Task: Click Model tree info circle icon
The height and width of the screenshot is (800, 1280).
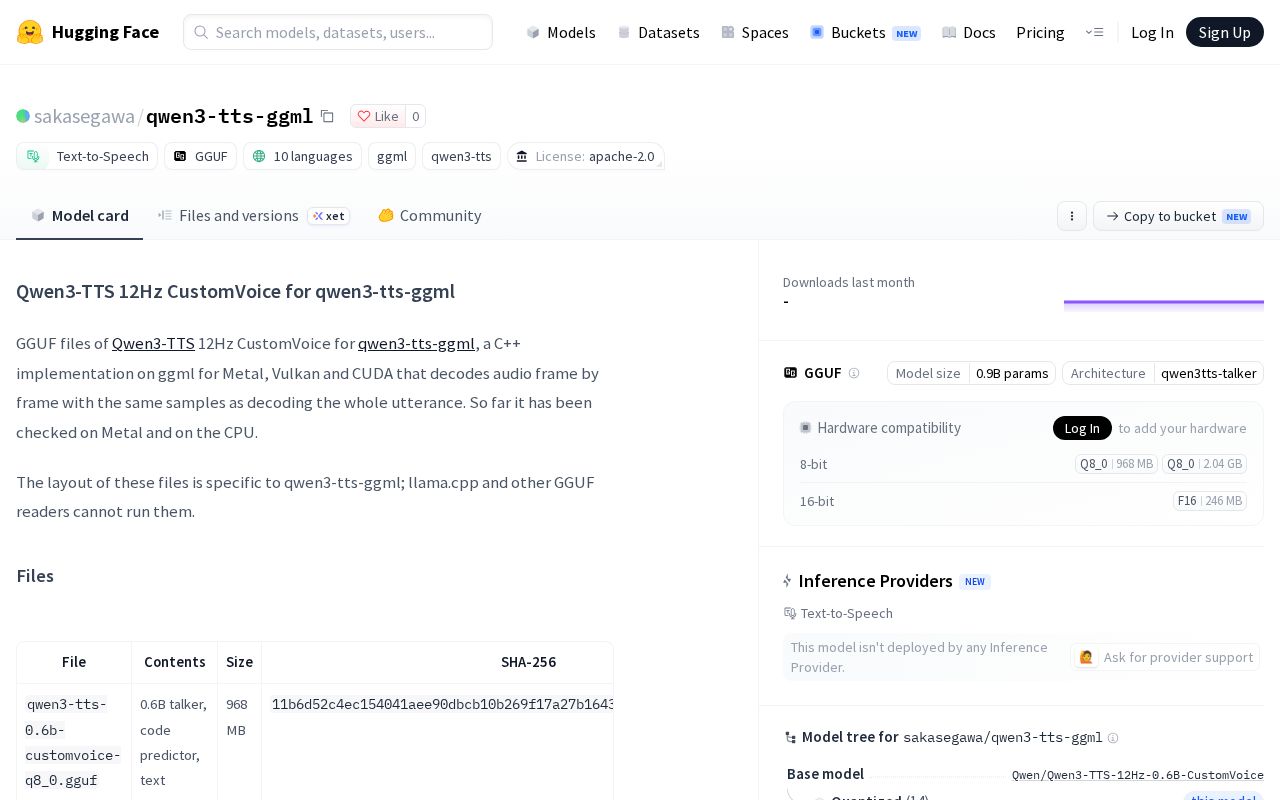Action: 1113,737
